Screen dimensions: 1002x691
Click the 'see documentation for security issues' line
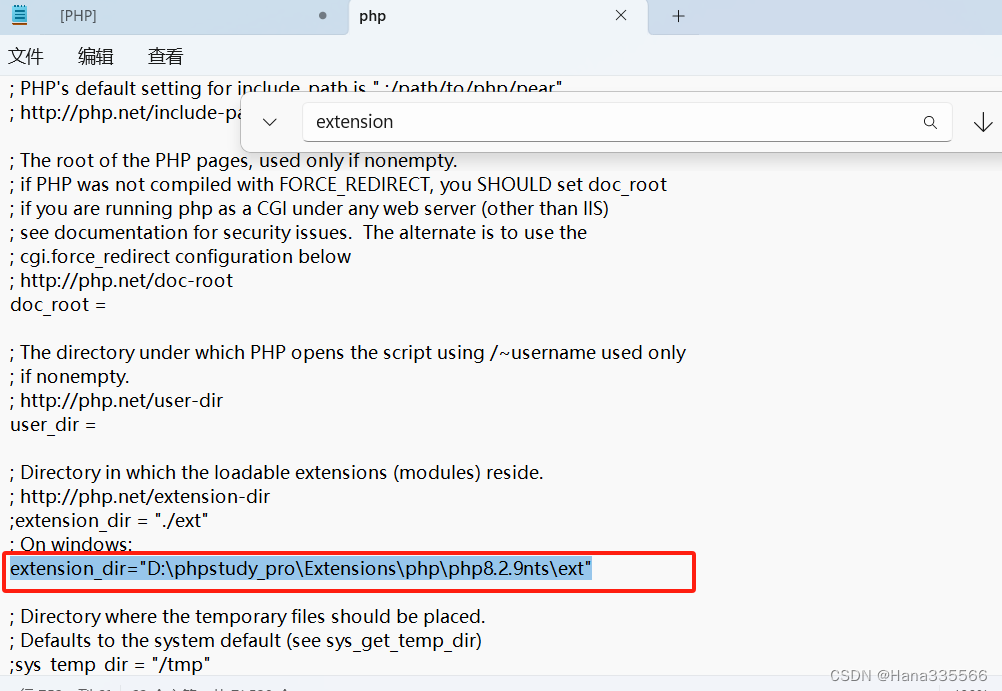point(298,233)
